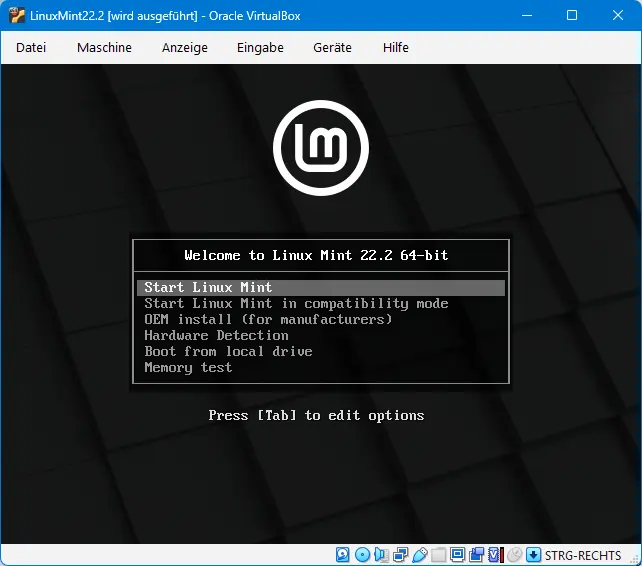This screenshot has width=642, height=566.
Task: Click the optical disc status icon
Action: pos(362,555)
